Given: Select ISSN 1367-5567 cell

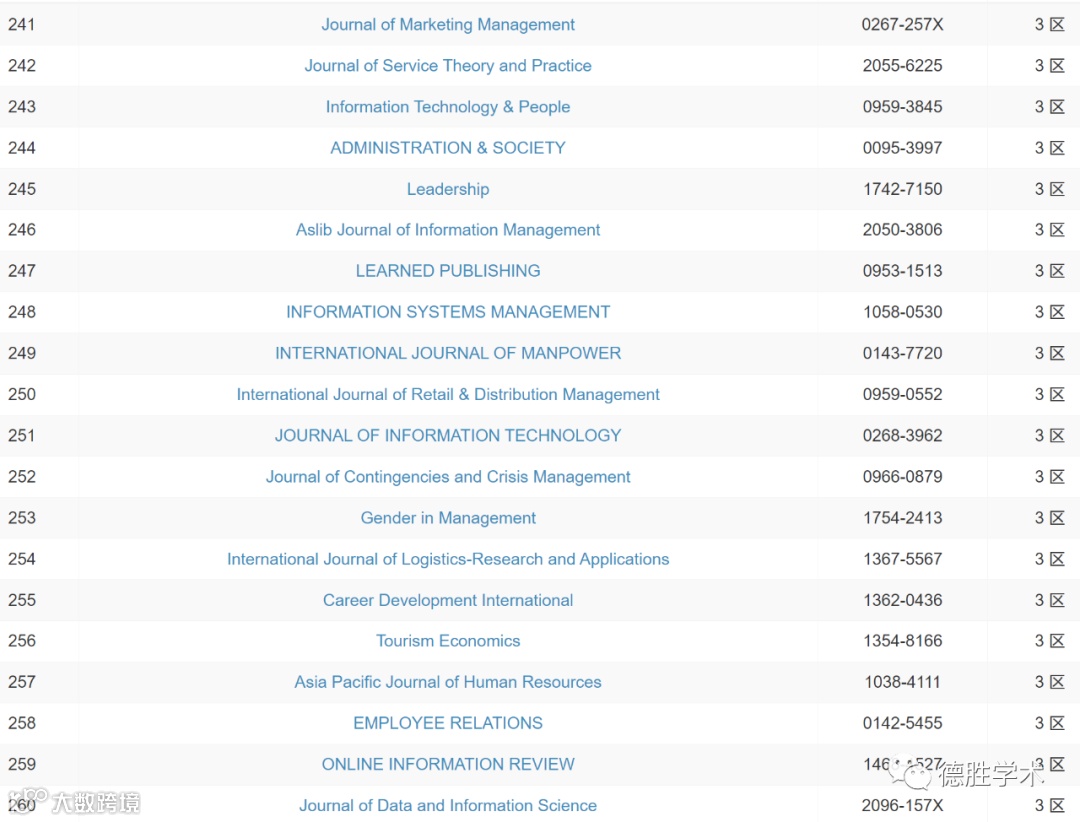Looking at the screenshot, I should (x=902, y=559).
